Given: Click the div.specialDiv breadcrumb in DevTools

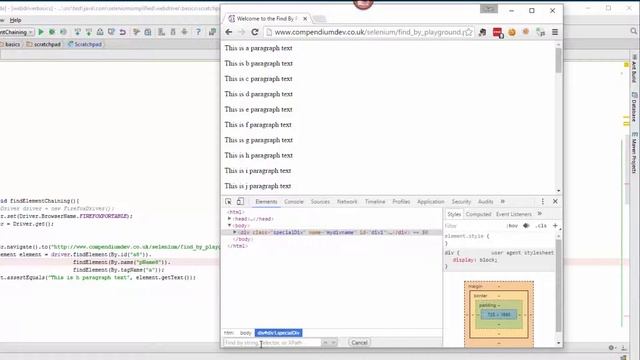Looking at the screenshot, I should tap(279, 333).
